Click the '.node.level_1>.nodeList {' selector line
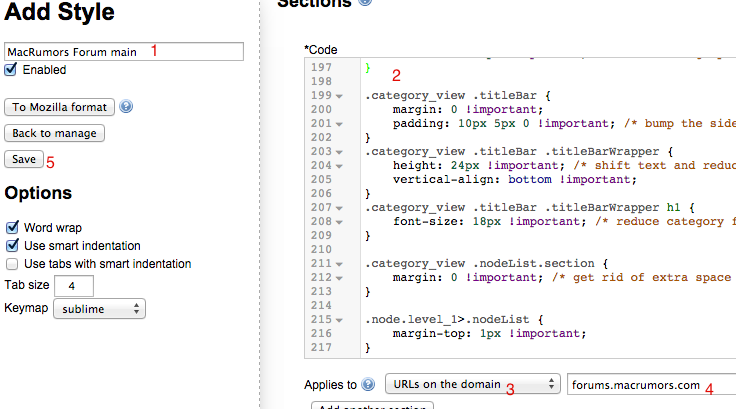736x409 pixels. pos(454,319)
